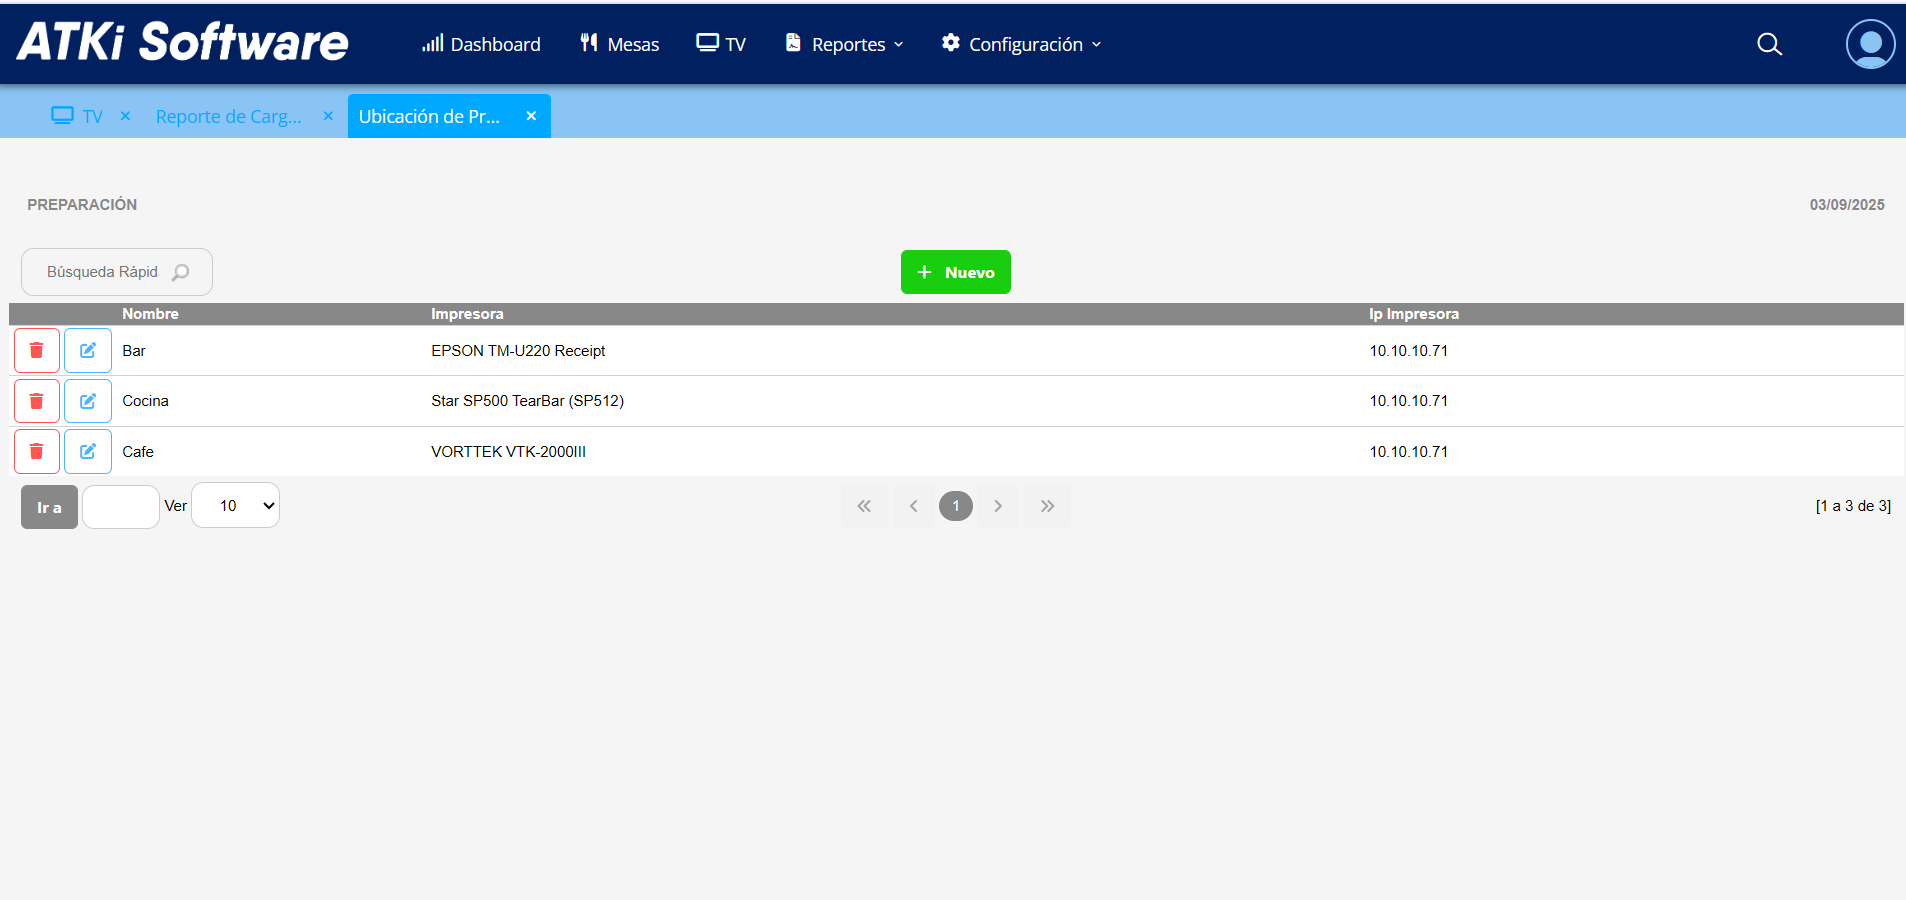The width and height of the screenshot is (1906, 900).
Task: Delete the Cocina preparation row
Action: 37,401
